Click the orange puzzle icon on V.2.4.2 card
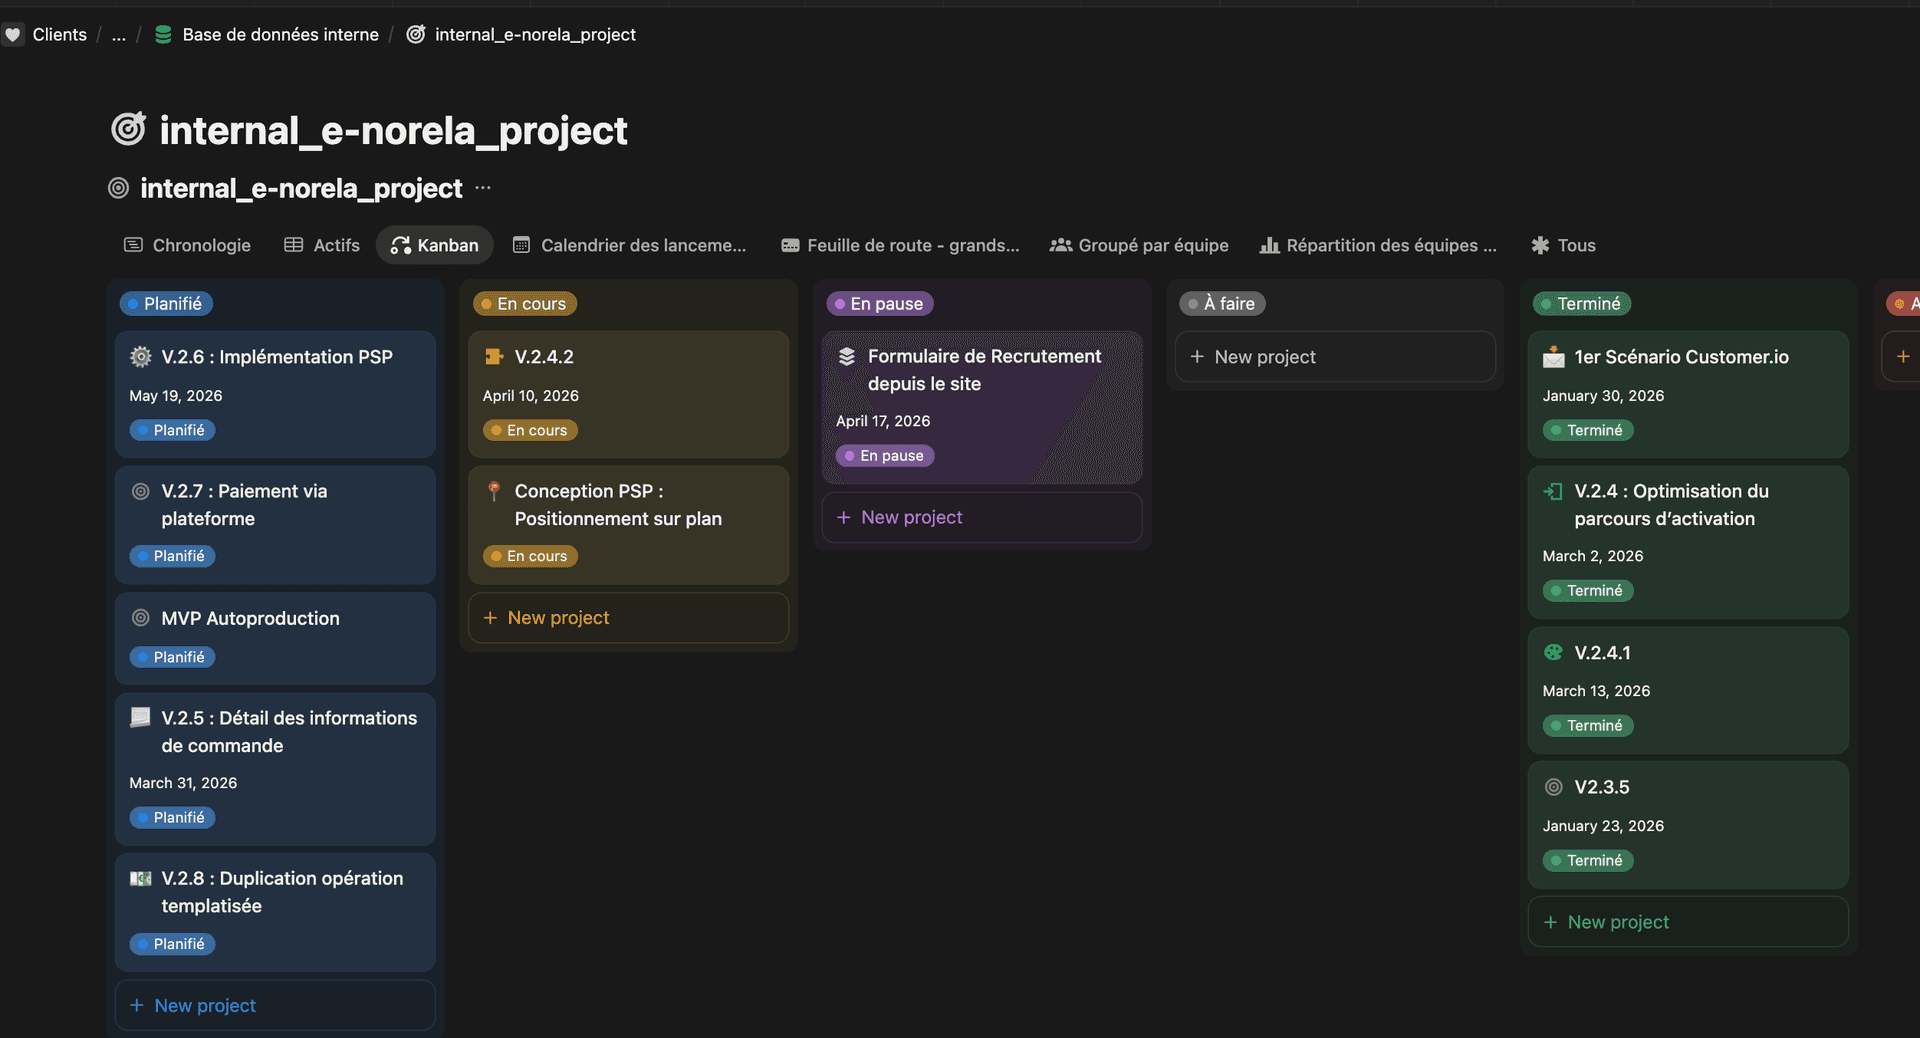 tap(494, 357)
